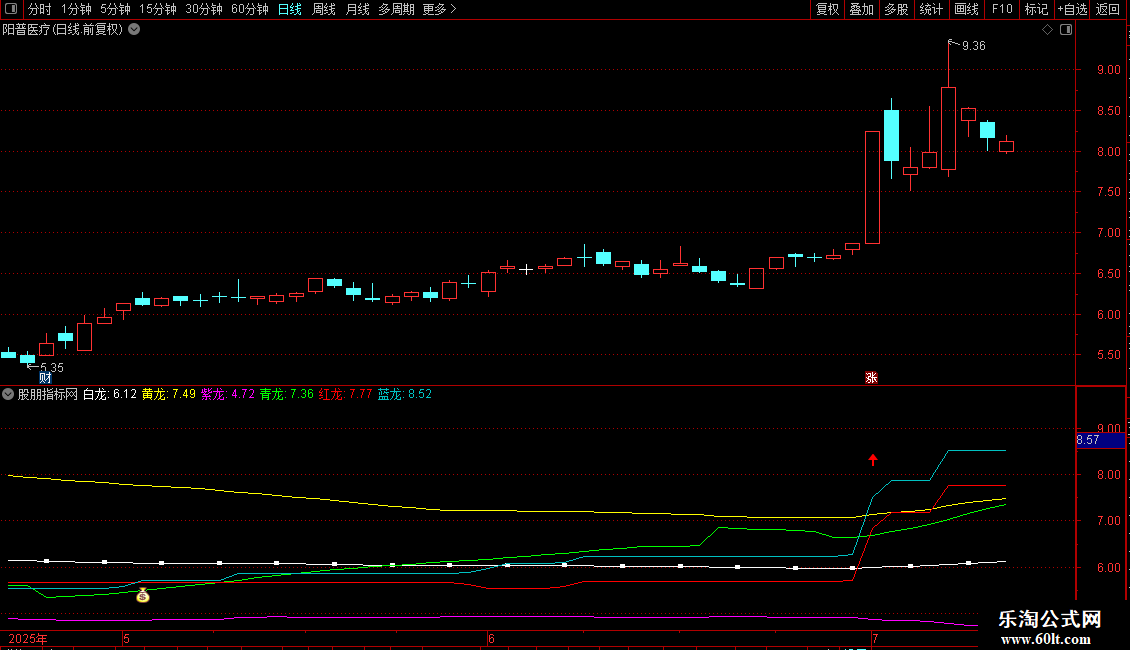Click the 9.36 high price label
This screenshot has height=650, width=1130.
[x=974, y=46]
